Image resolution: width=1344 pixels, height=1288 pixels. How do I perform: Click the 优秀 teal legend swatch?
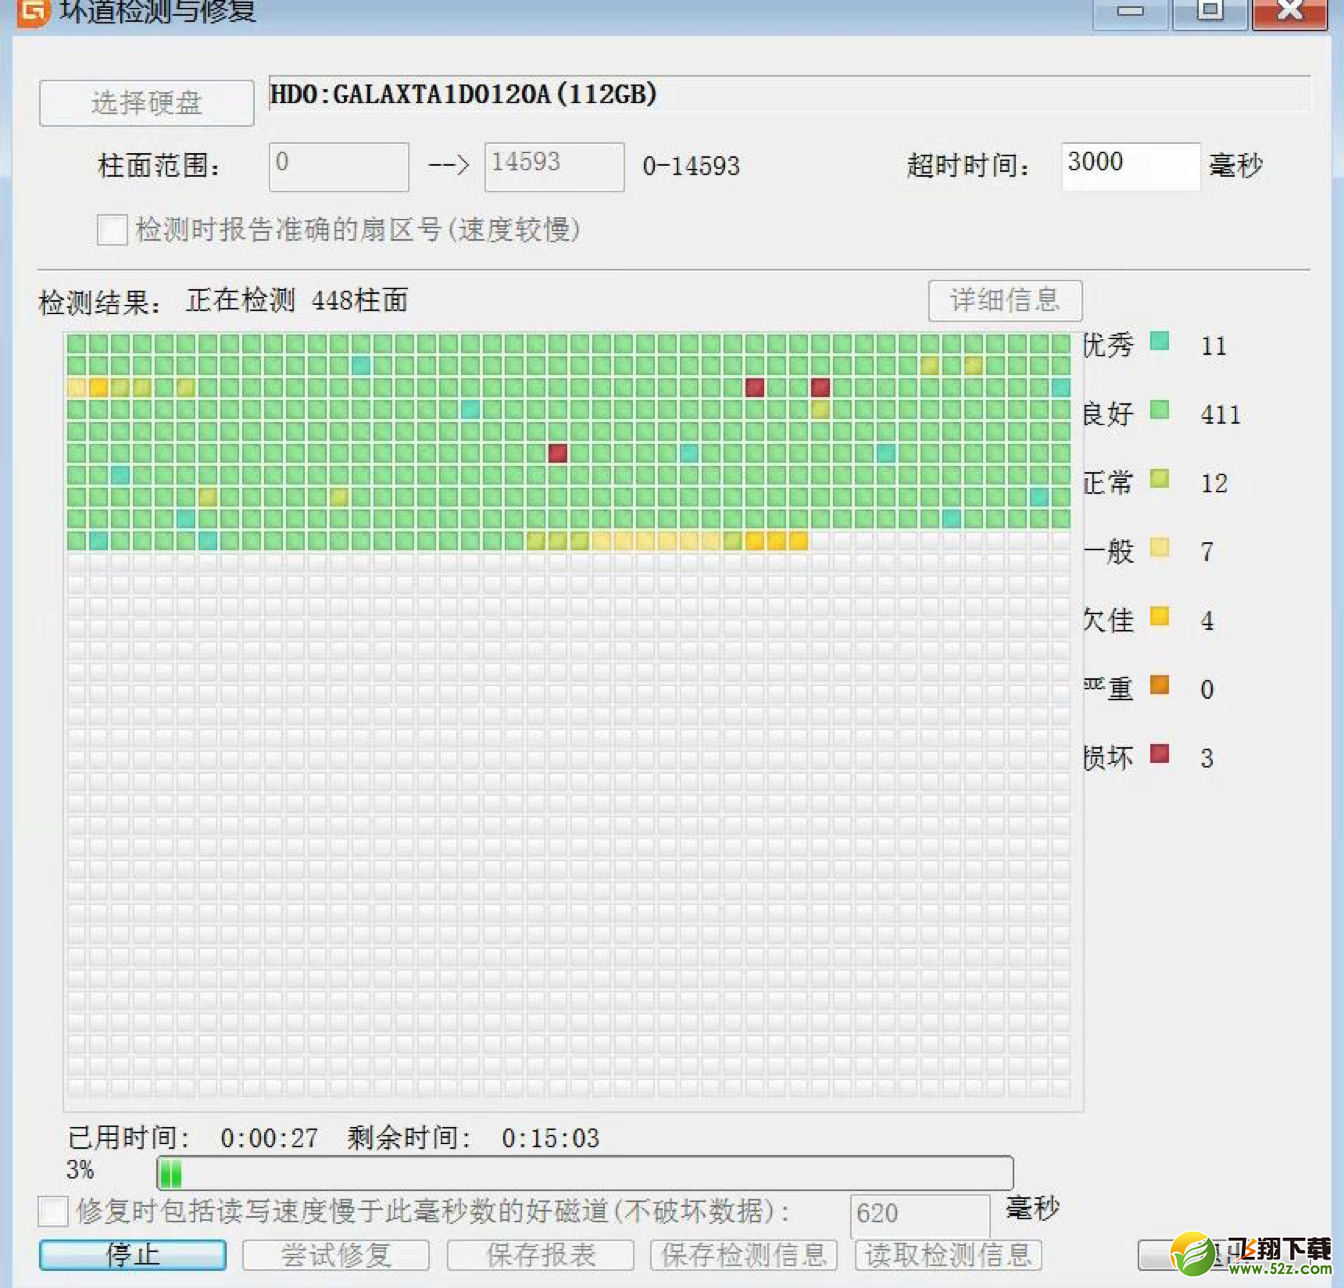tap(1160, 341)
